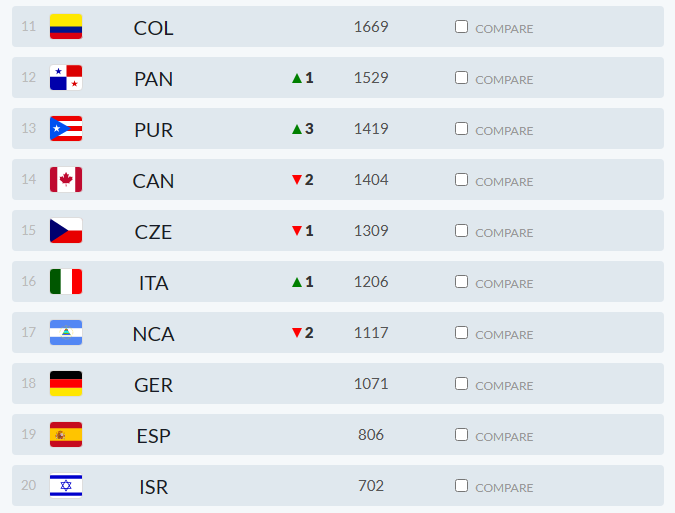Tick the compare checkbox for GER
The image size is (675, 513).
pyautogui.click(x=461, y=384)
